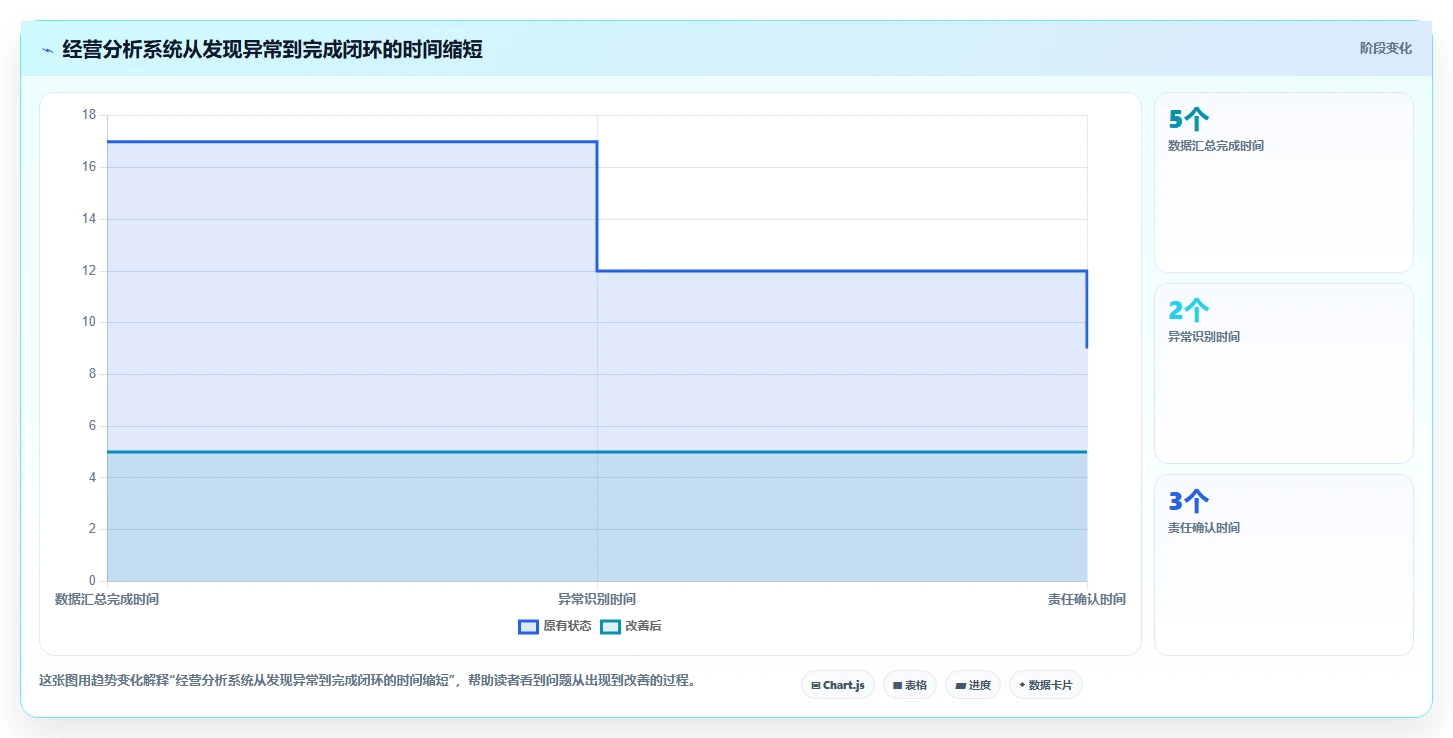This screenshot has width=1453, height=738.
Task: Click y-axis tick value 18
Action: (x=89, y=115)
